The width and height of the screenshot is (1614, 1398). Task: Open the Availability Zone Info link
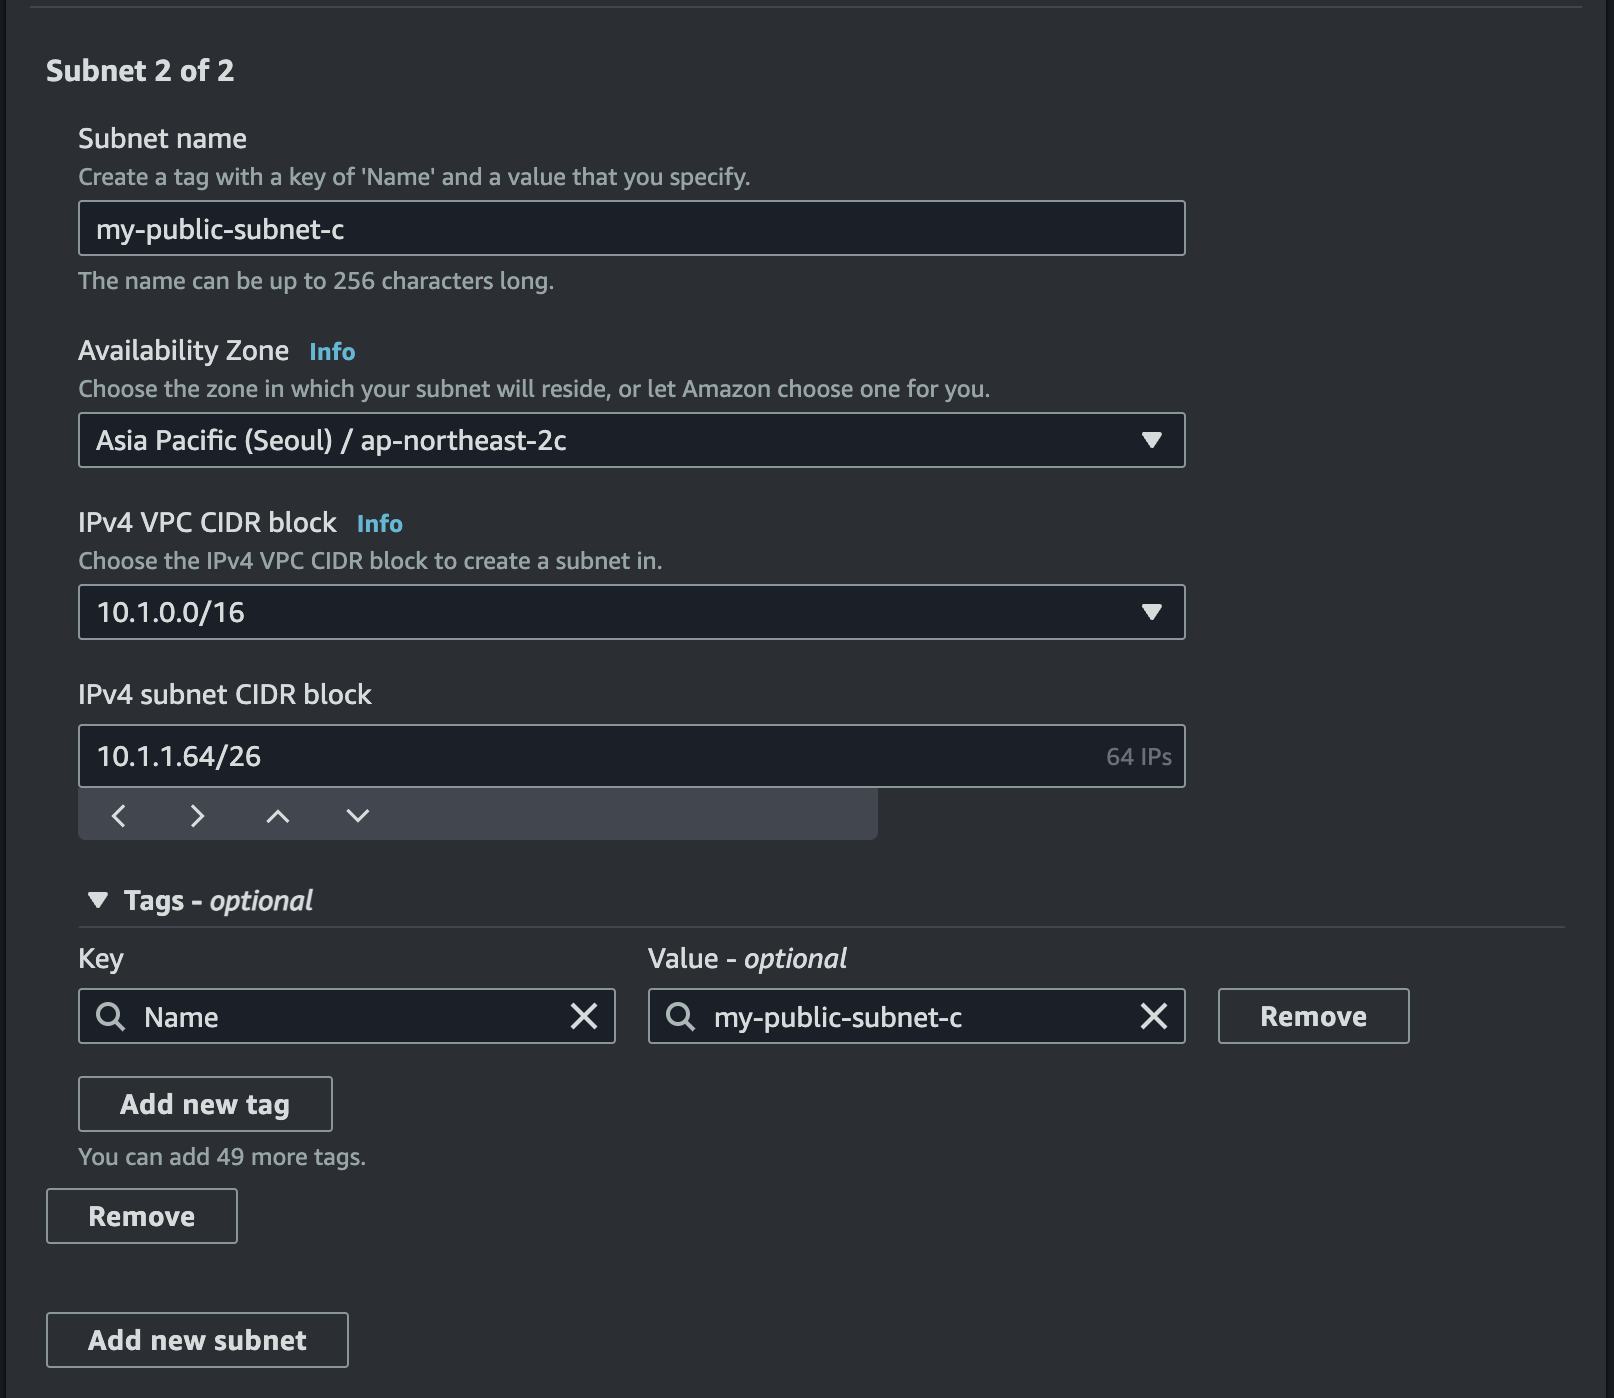point(332,352)
